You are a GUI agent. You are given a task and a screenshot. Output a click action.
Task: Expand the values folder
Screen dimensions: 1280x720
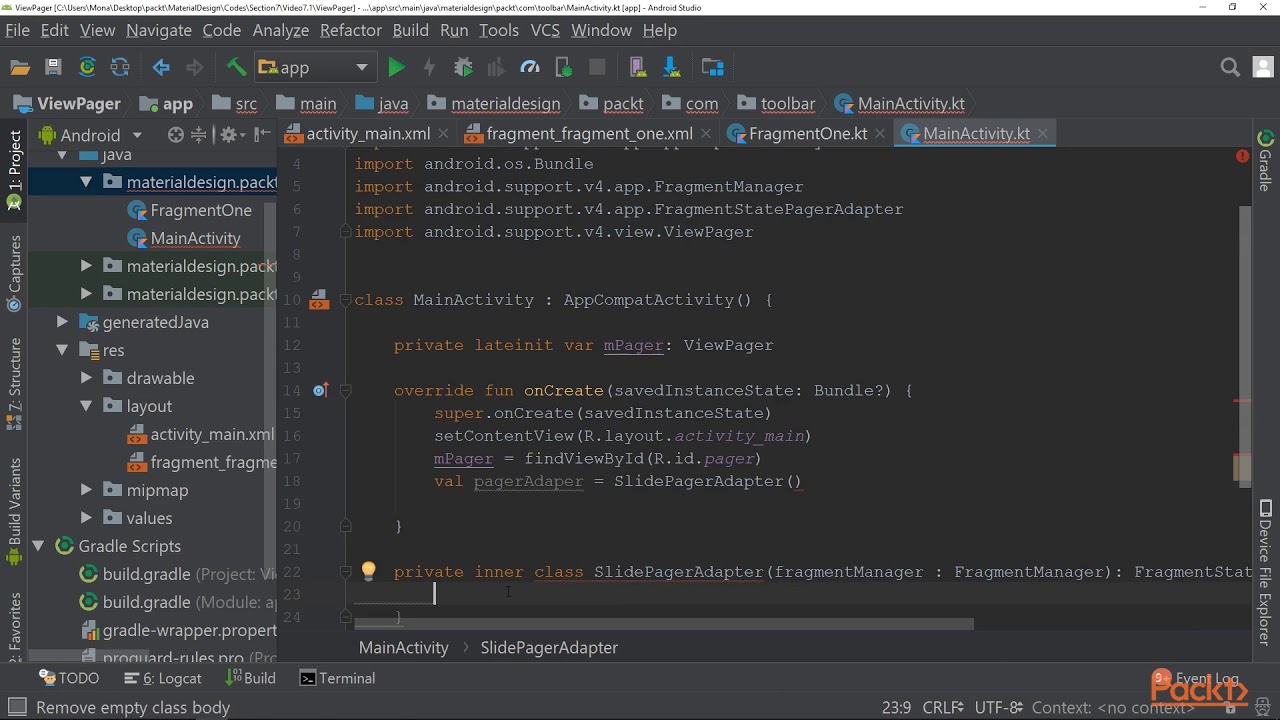(x=86, y=518)
